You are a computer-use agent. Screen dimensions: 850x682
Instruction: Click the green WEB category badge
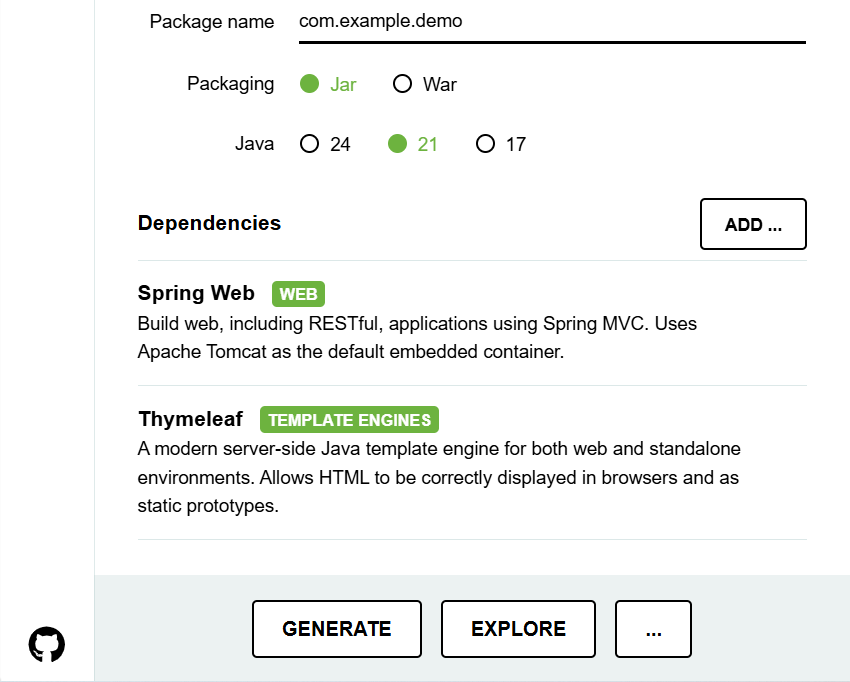pos(298,294)
